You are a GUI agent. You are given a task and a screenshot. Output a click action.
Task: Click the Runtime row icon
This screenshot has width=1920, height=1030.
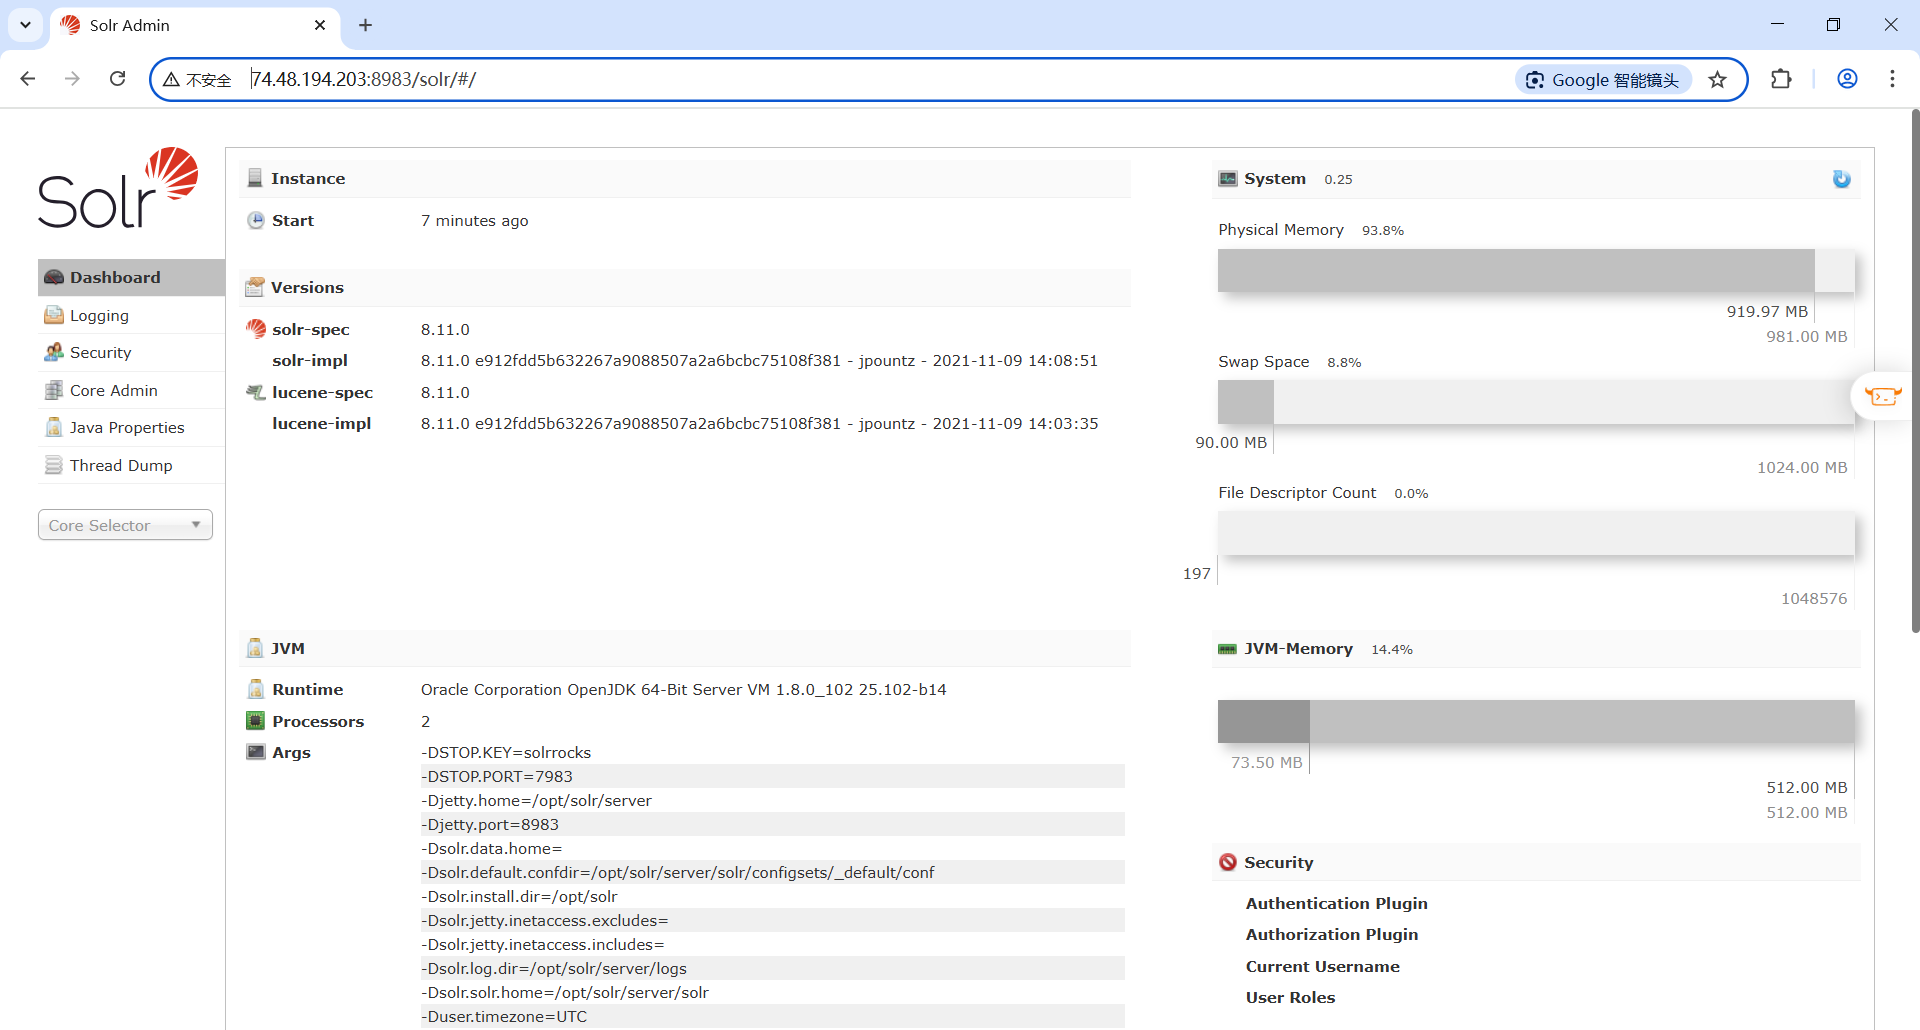(256, 690)
